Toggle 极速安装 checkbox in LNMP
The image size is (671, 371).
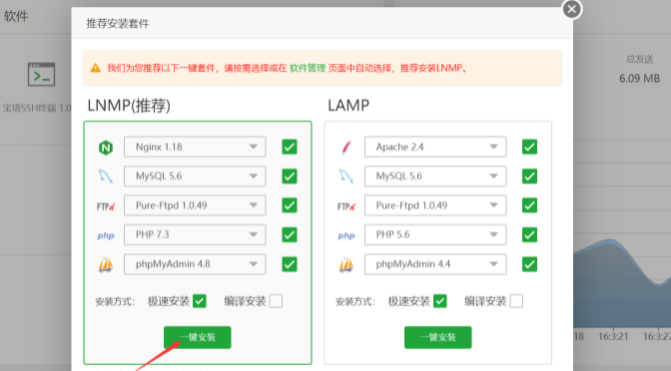coord(199,301)
